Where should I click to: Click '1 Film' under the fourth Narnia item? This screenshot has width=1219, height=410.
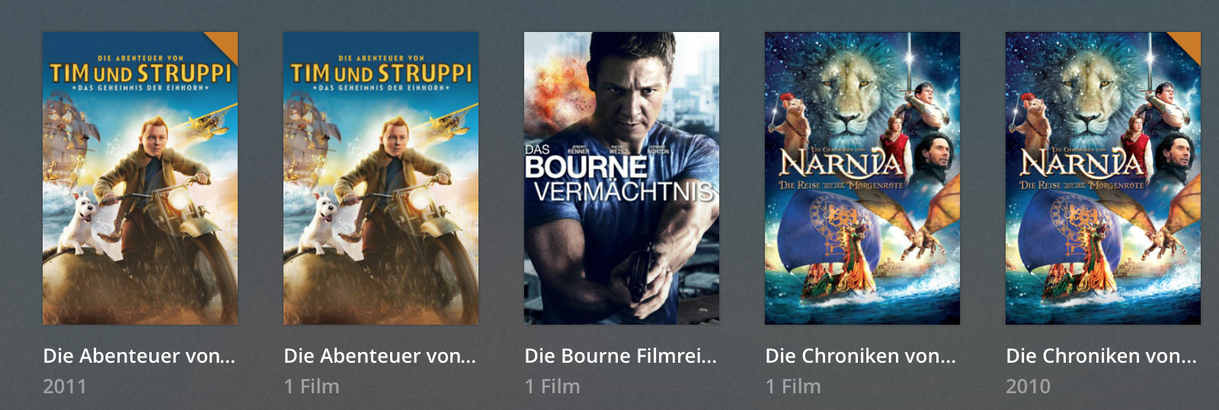[x=793, y=386]
